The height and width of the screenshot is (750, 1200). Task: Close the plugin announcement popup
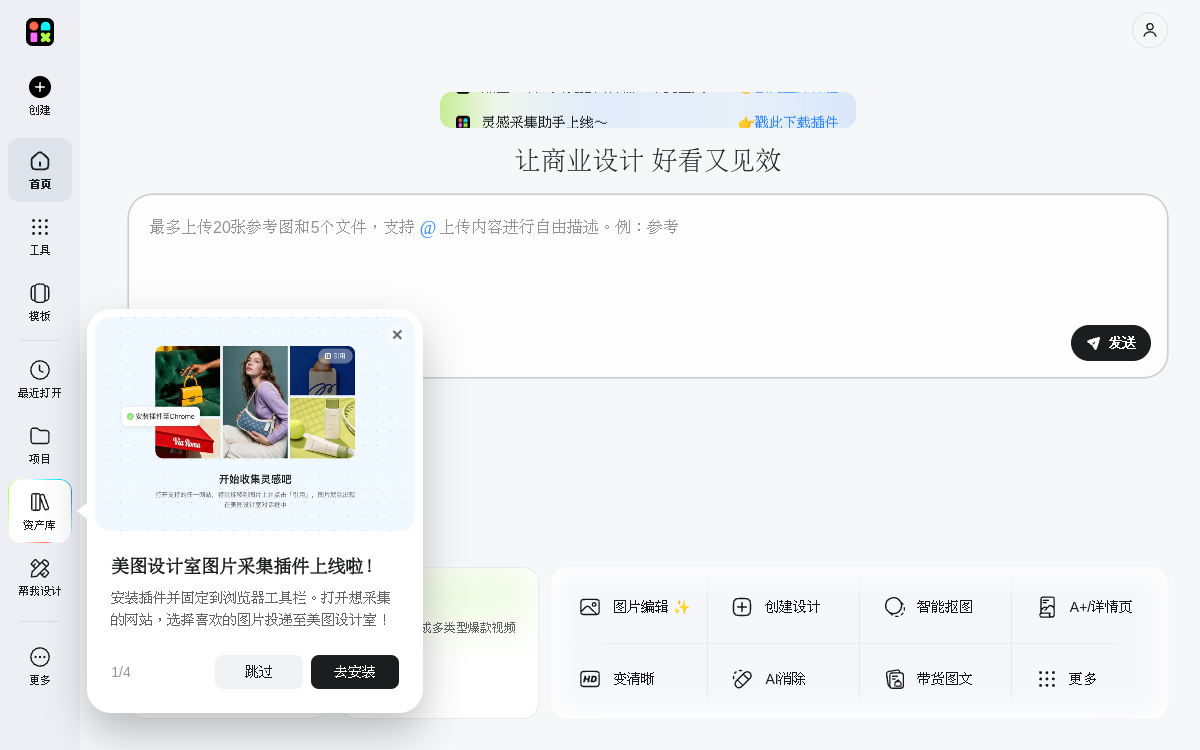click(x=397, y=335)
